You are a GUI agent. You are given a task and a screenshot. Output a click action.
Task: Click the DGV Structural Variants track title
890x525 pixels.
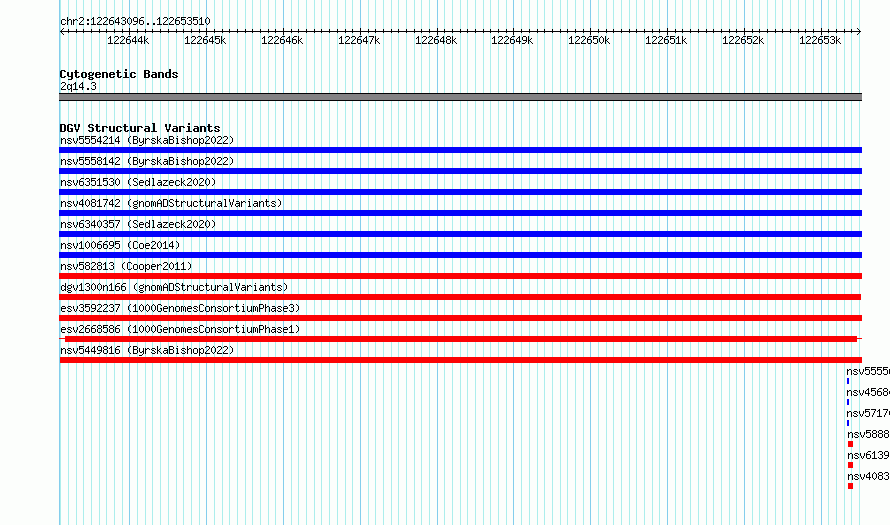140,128
